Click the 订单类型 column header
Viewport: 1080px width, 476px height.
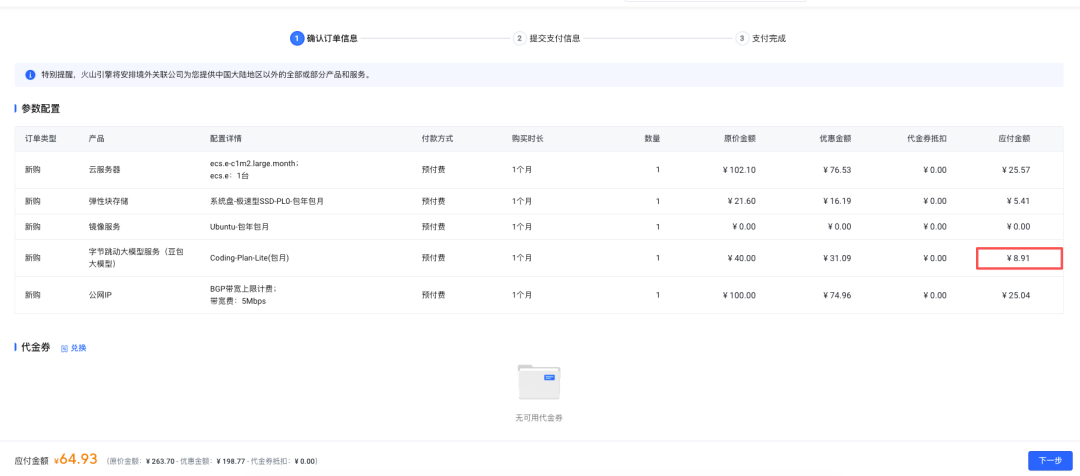point(41,138)
